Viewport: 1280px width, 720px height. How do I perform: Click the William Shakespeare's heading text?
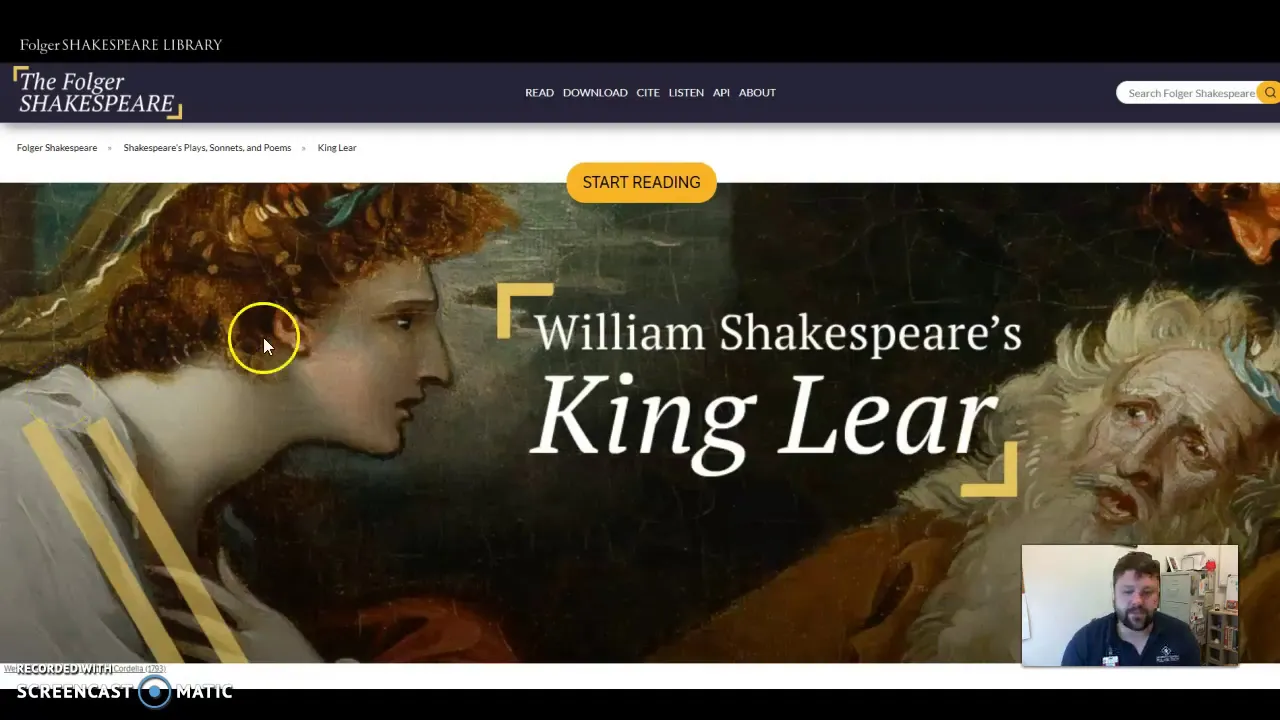click(778, 334)
